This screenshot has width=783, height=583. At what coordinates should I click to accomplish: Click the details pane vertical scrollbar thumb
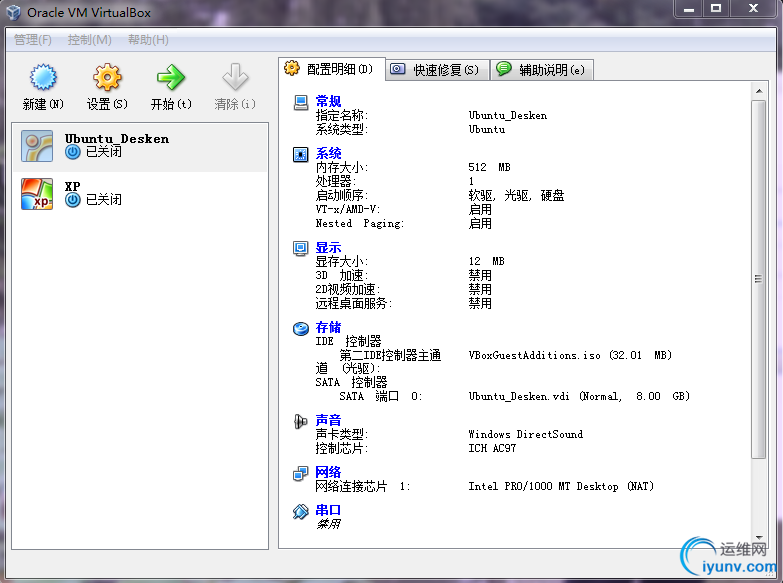759,279
